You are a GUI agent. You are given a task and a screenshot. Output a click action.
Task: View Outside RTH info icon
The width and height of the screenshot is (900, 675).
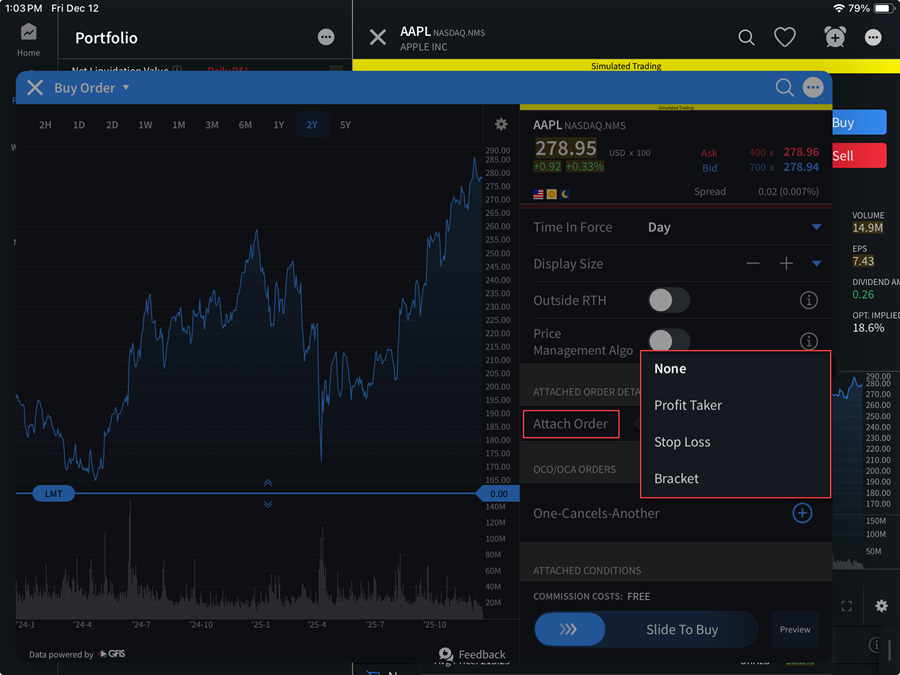(809, 300)
